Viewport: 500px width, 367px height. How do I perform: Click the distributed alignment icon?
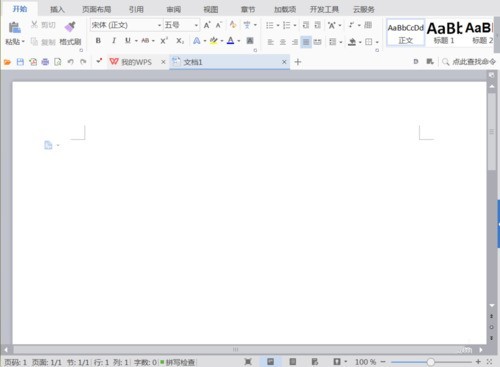317,42
